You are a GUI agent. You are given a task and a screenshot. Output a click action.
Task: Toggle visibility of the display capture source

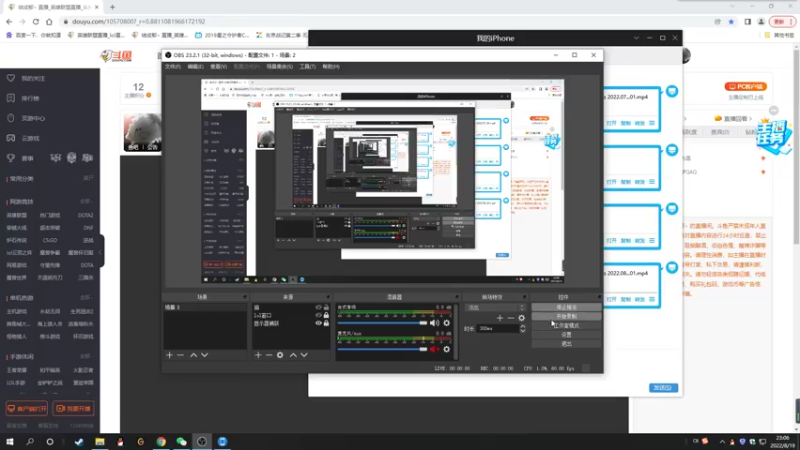point(318,323)
